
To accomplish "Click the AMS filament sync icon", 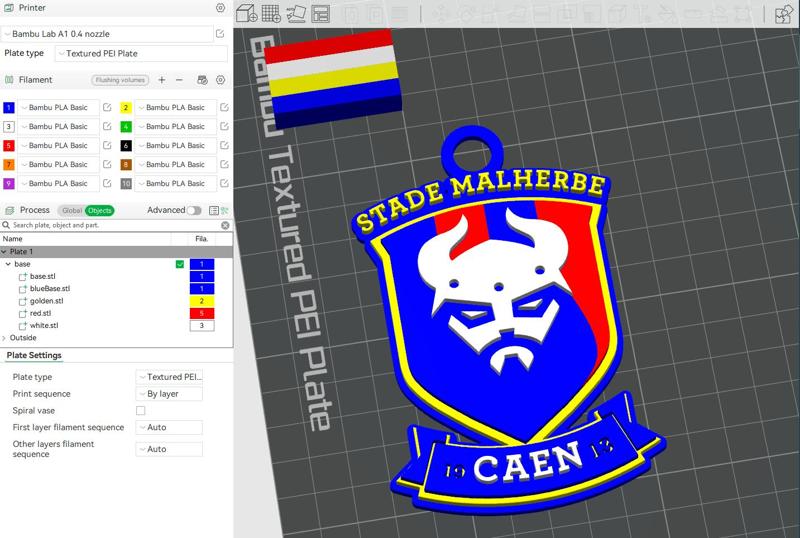I will pos(202,80).
